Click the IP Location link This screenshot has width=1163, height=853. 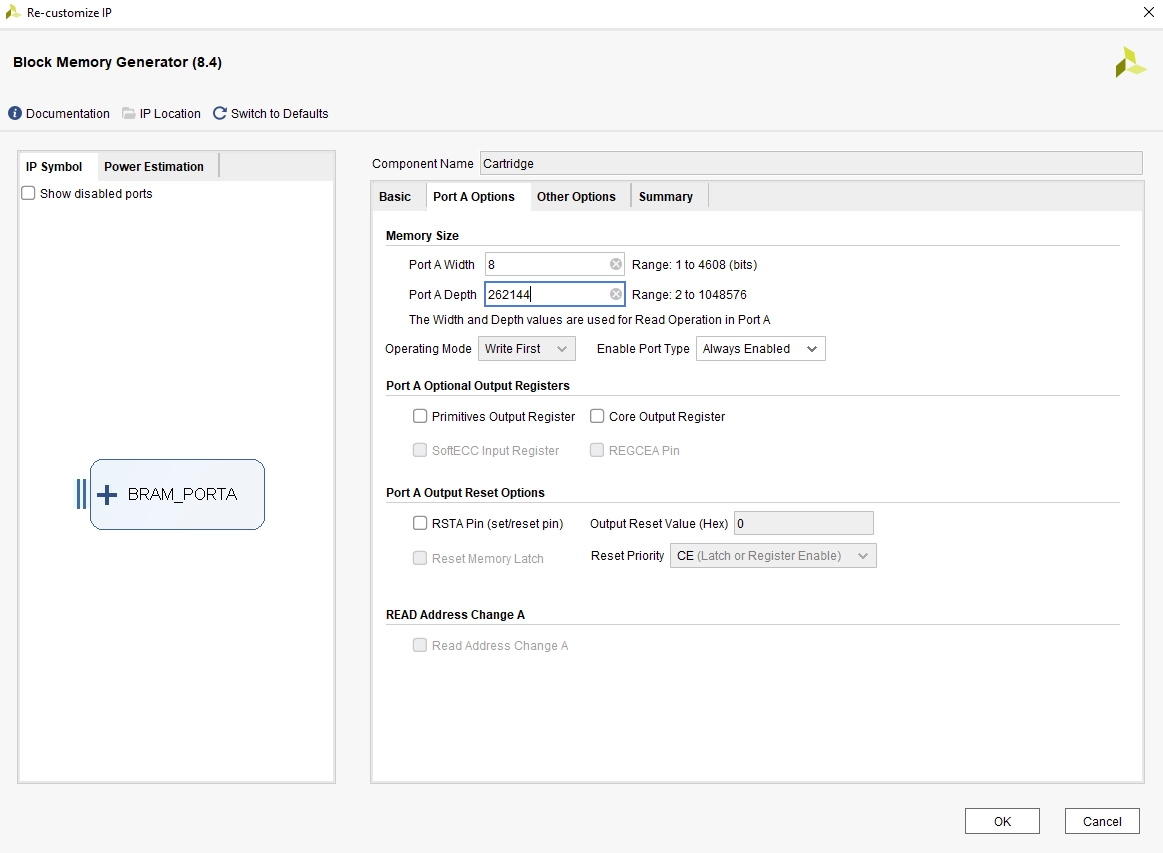point(170,113)
